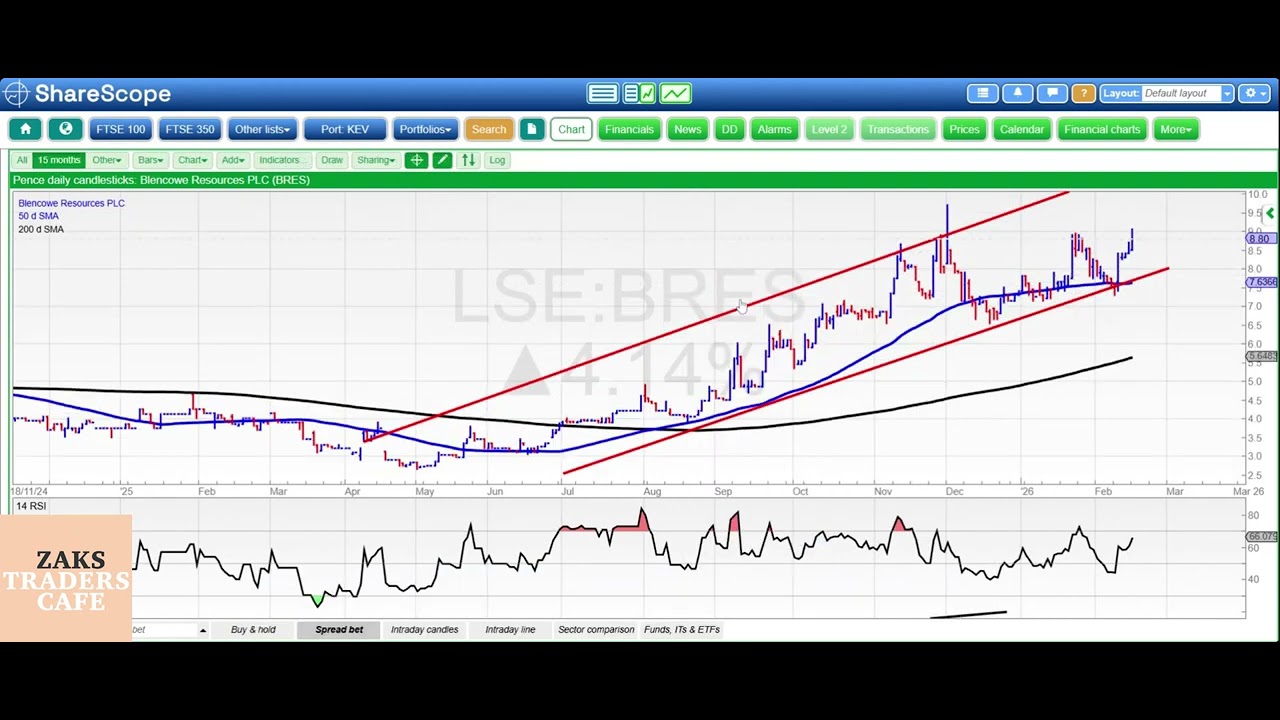Select the Buy & hold chart preset
This screenshot has height=720, width=1280.
[x=253, y=630]
